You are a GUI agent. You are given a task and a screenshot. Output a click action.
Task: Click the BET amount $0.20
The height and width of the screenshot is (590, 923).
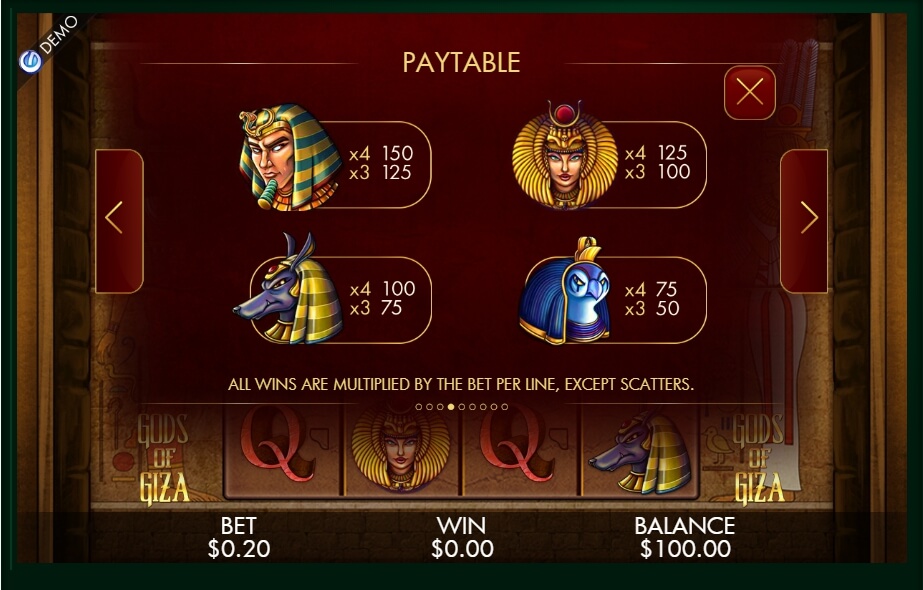click(x=238, y=549)
